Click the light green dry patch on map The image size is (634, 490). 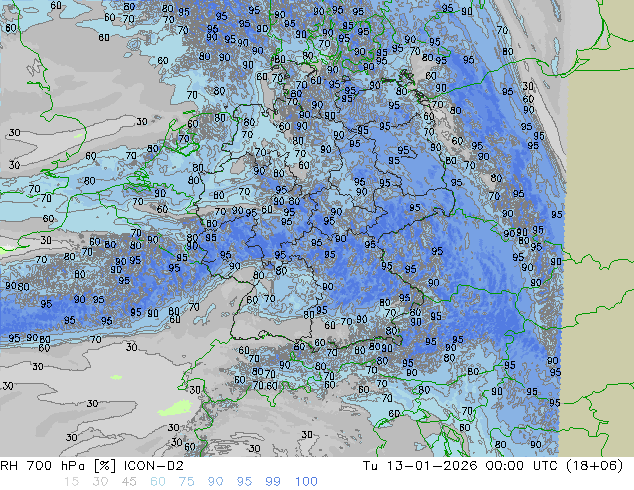tap(168, 410)
